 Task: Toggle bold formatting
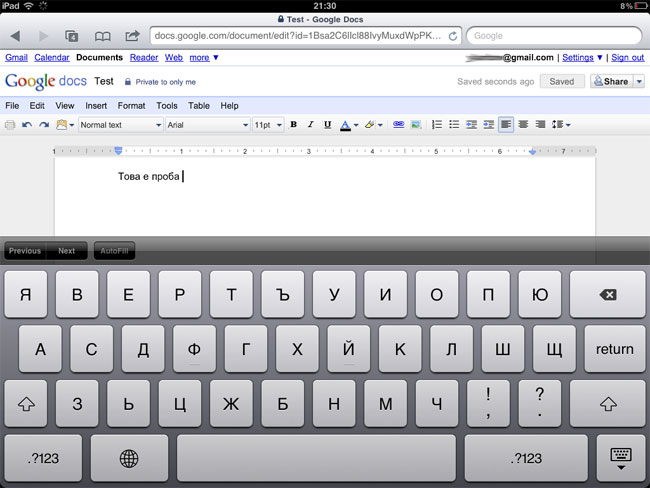293,124
